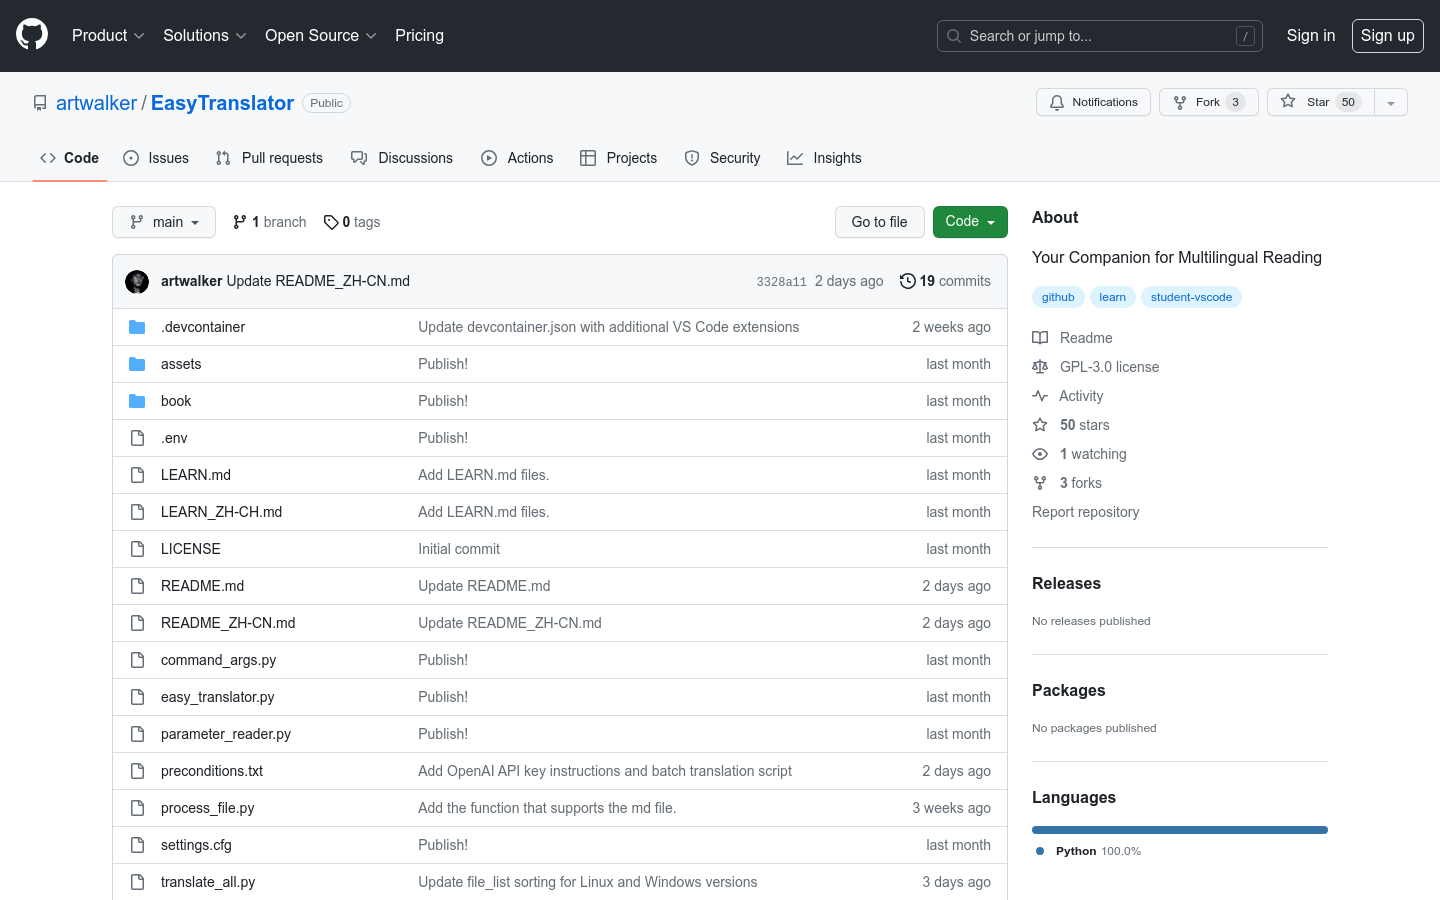Image resolution: width=1440 pixels, height=900 pixels.
Task: Click the Sign up button
Action: (x=1388, y=36)
